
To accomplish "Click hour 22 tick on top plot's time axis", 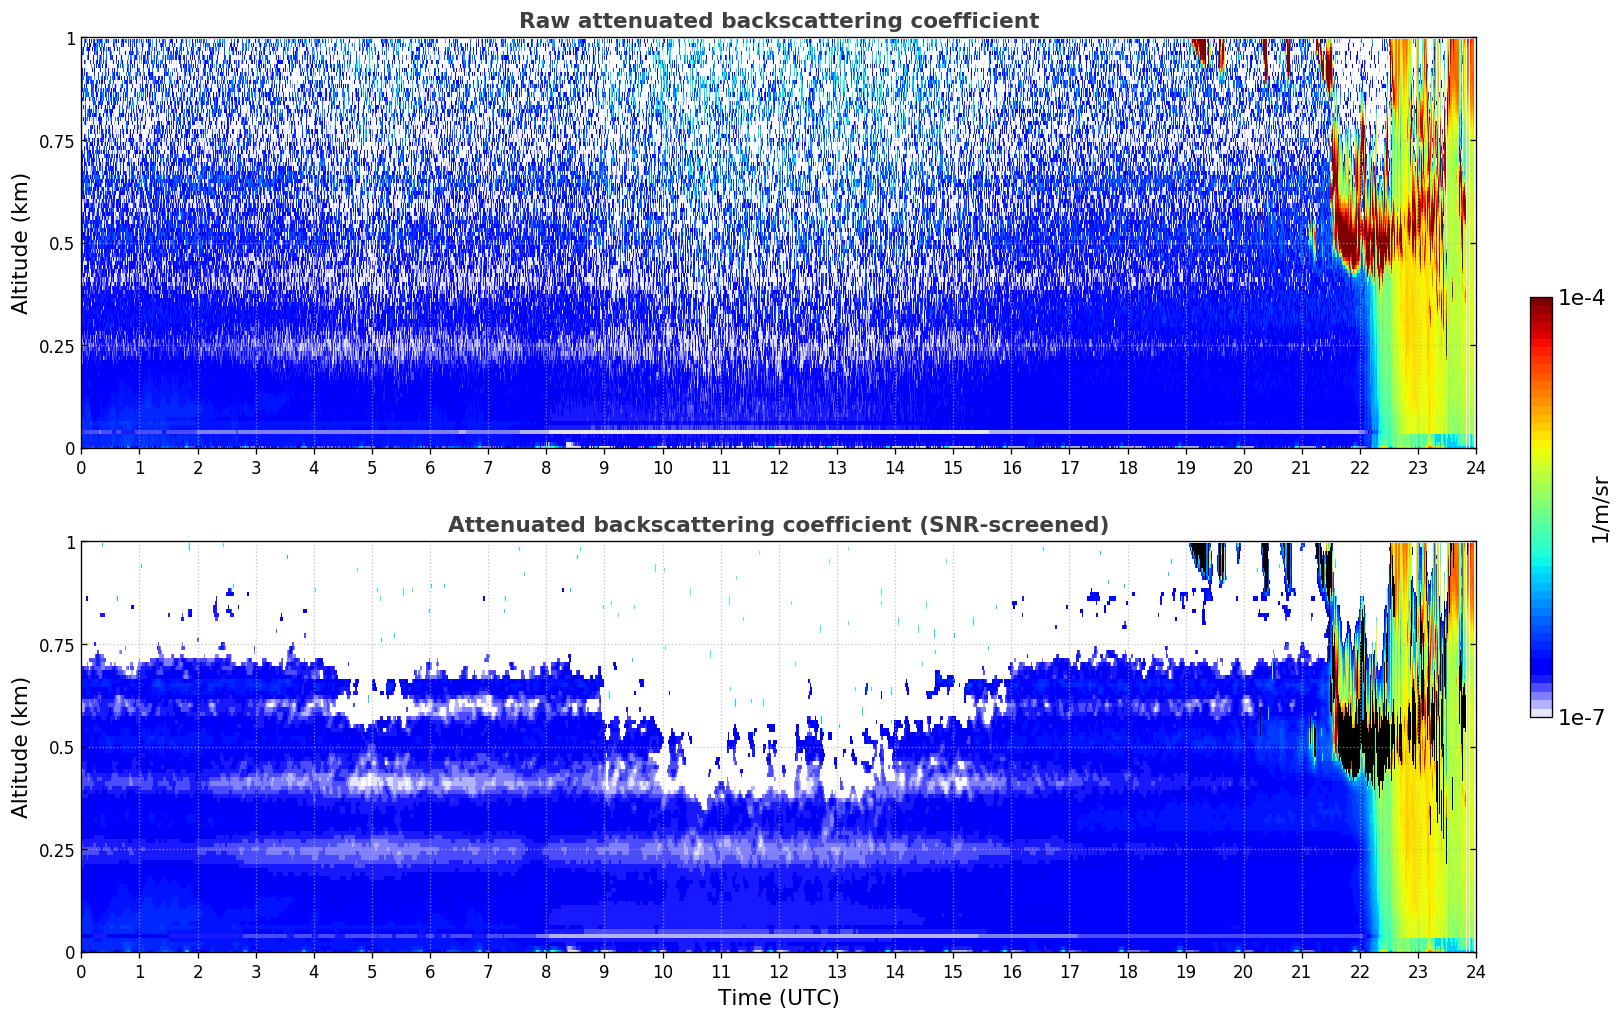I will click(x=1359, y=467).
